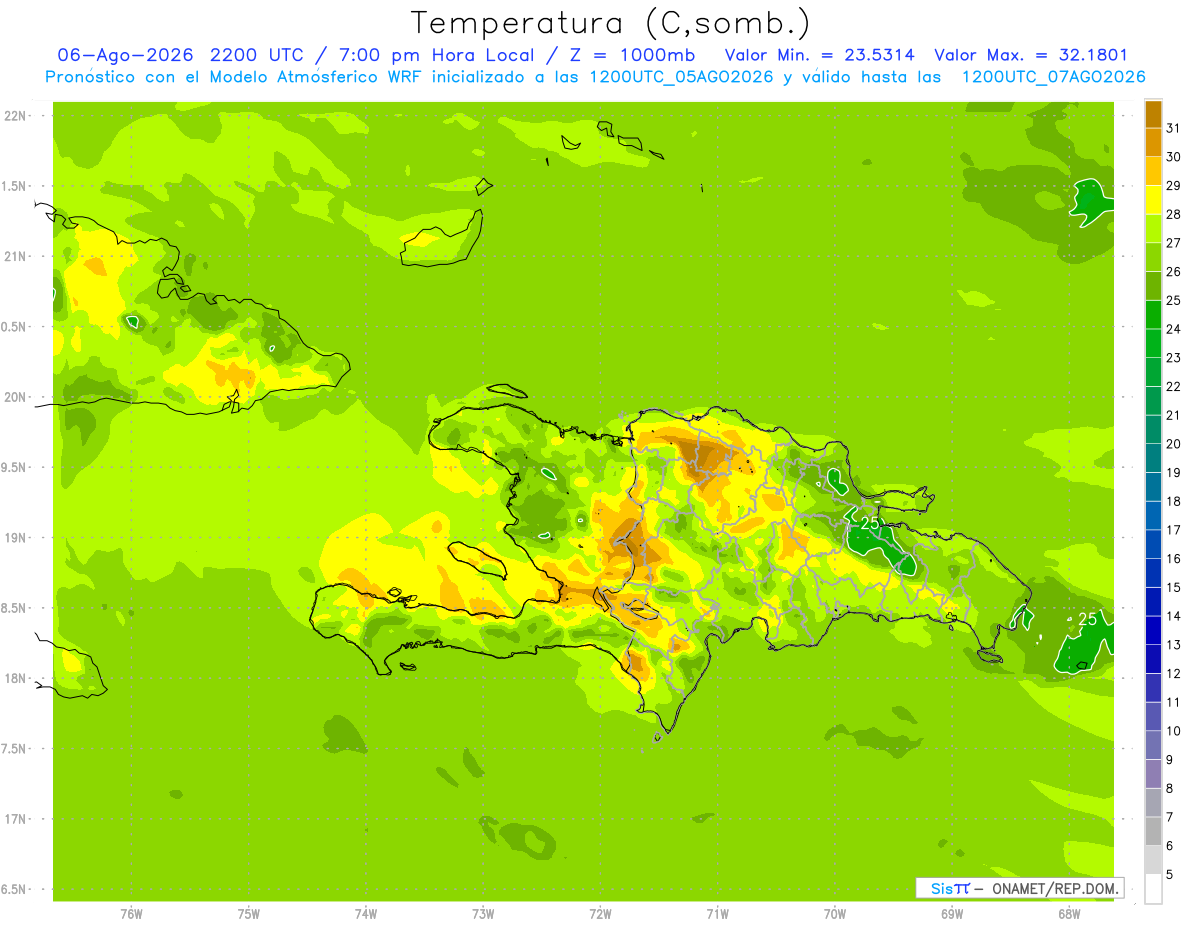Pick the yellow legend swatch between 28 and 29
Image resolution: width=1200 pixels, height=927 pixels.
1153,199
